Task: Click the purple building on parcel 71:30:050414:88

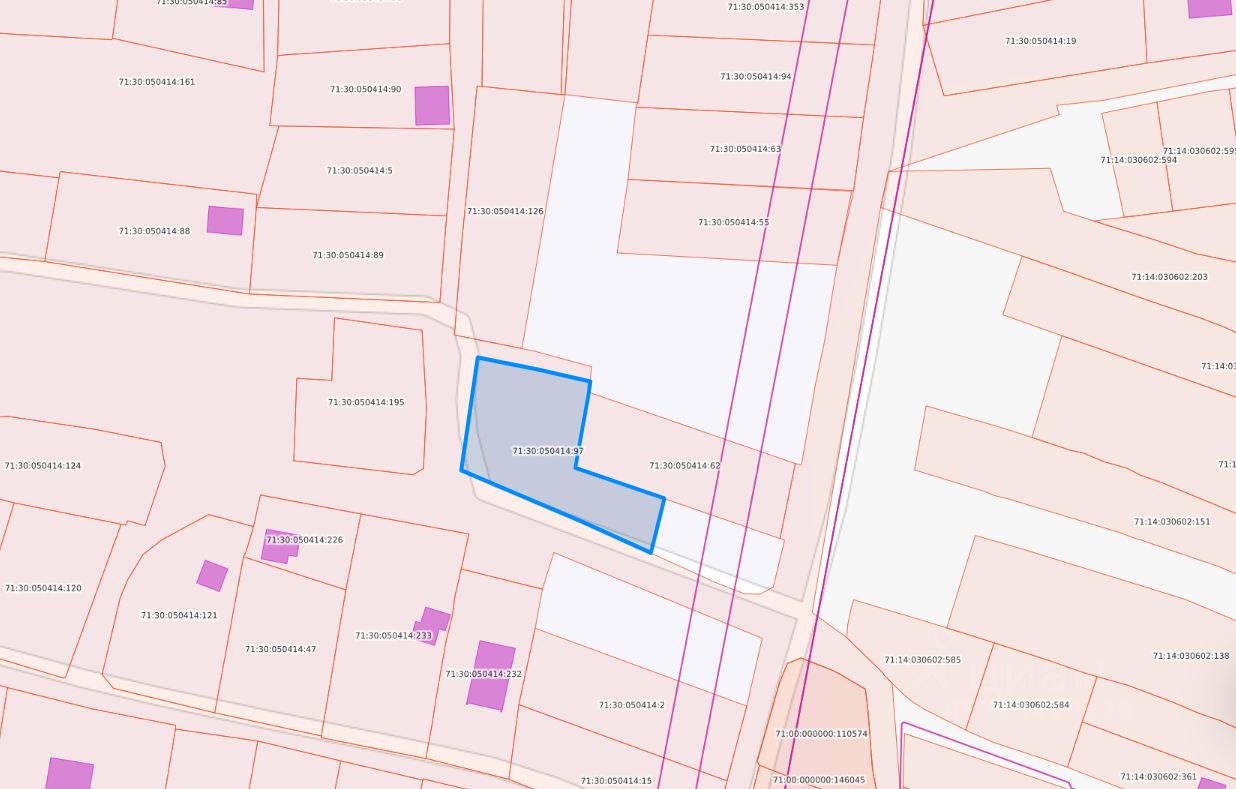Action: pos(225,220)
